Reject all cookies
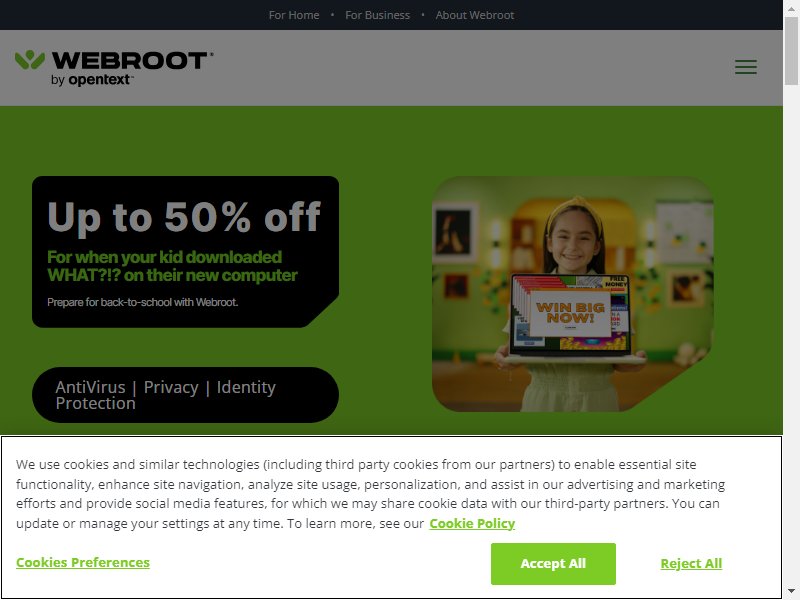This screenshot has width=800, height=600. [691, 563]
